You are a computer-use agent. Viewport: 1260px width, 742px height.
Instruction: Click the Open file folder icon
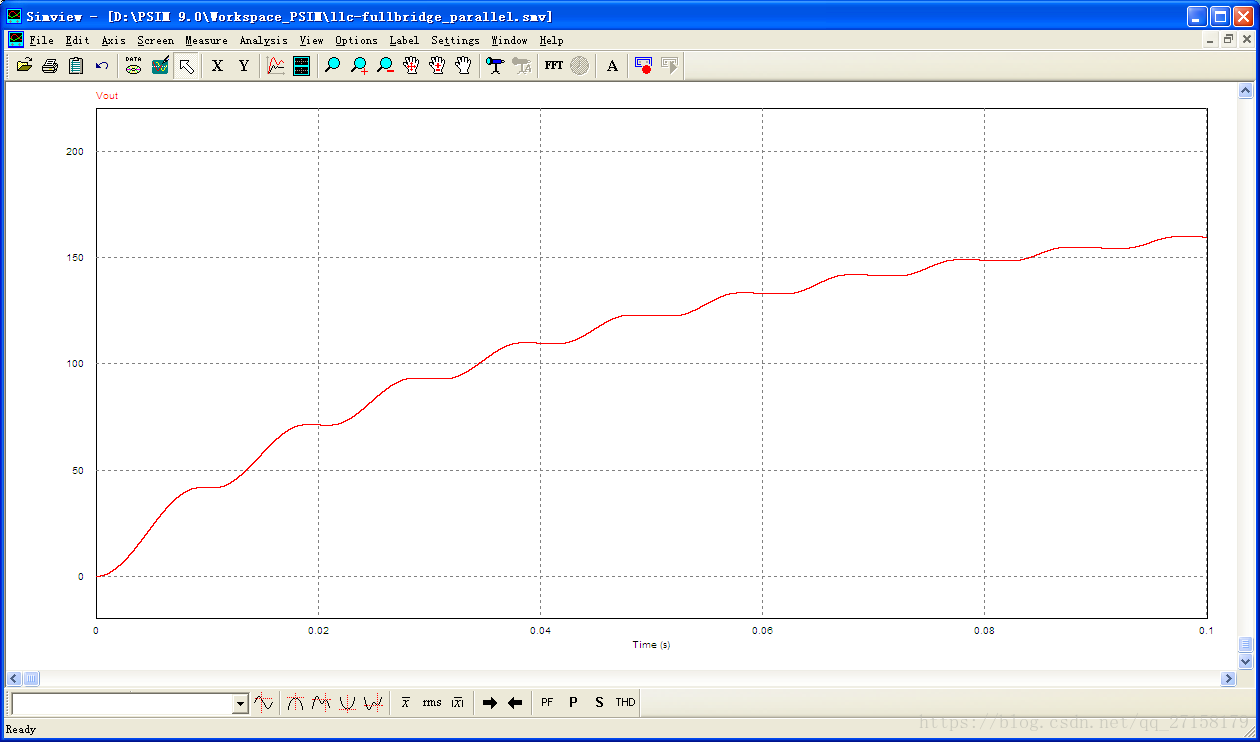pyautogui.click(x=24, y=66)
